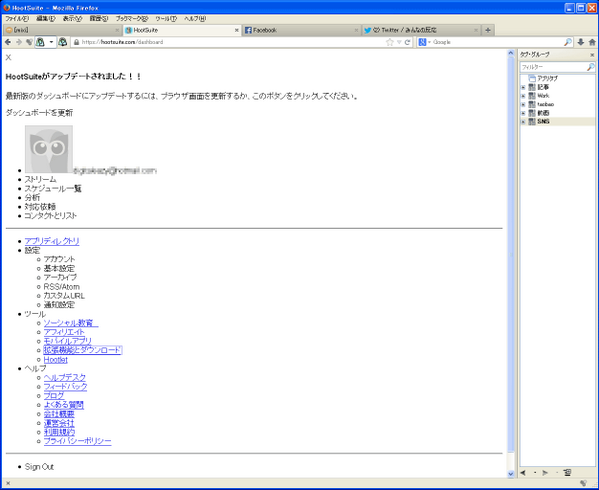The height and width of the screenshot is (490, 599).
Task: Click the ストリーム list item
Action: pyautogui.click(x=40, y=180)
